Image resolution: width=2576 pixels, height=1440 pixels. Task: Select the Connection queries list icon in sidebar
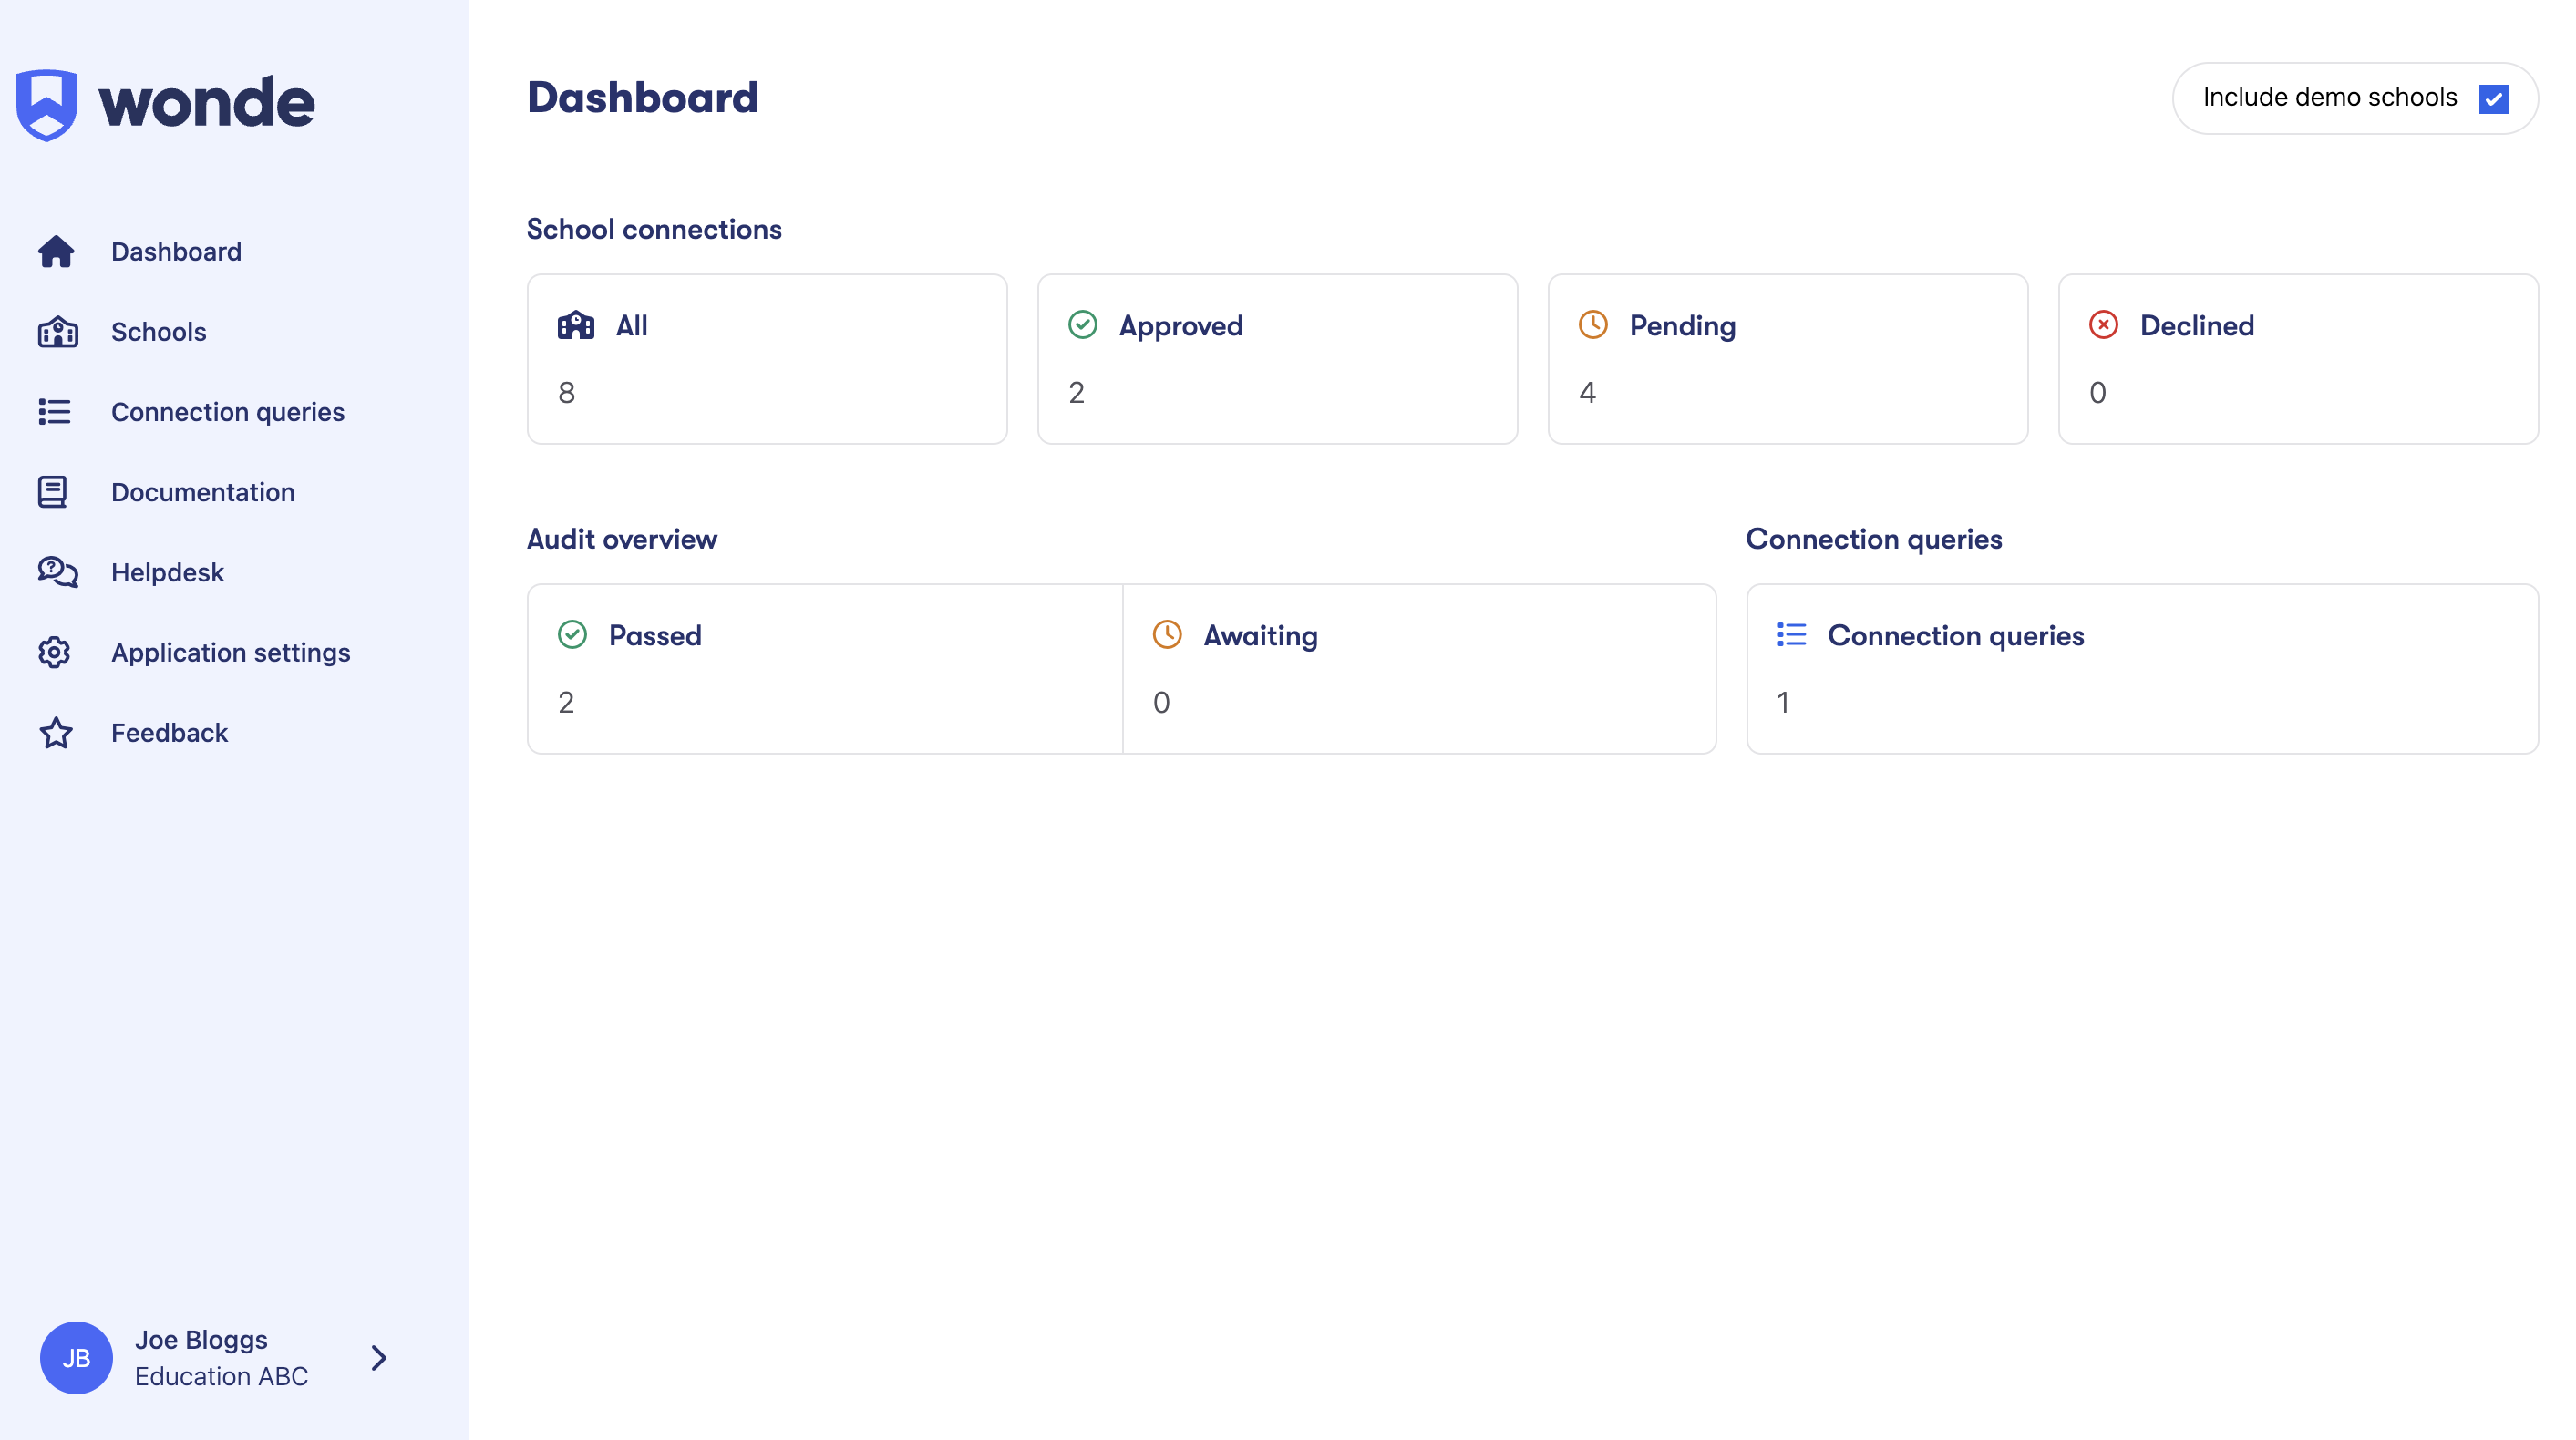[x=55, y=412]
